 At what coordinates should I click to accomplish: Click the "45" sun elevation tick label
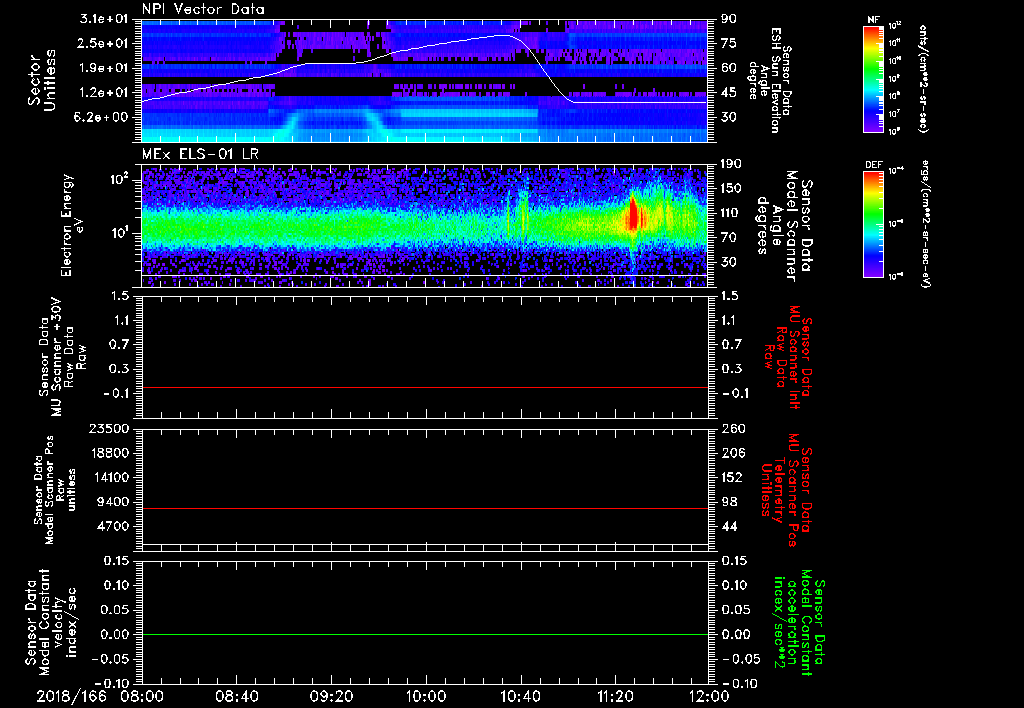click(x=728, y=93)
